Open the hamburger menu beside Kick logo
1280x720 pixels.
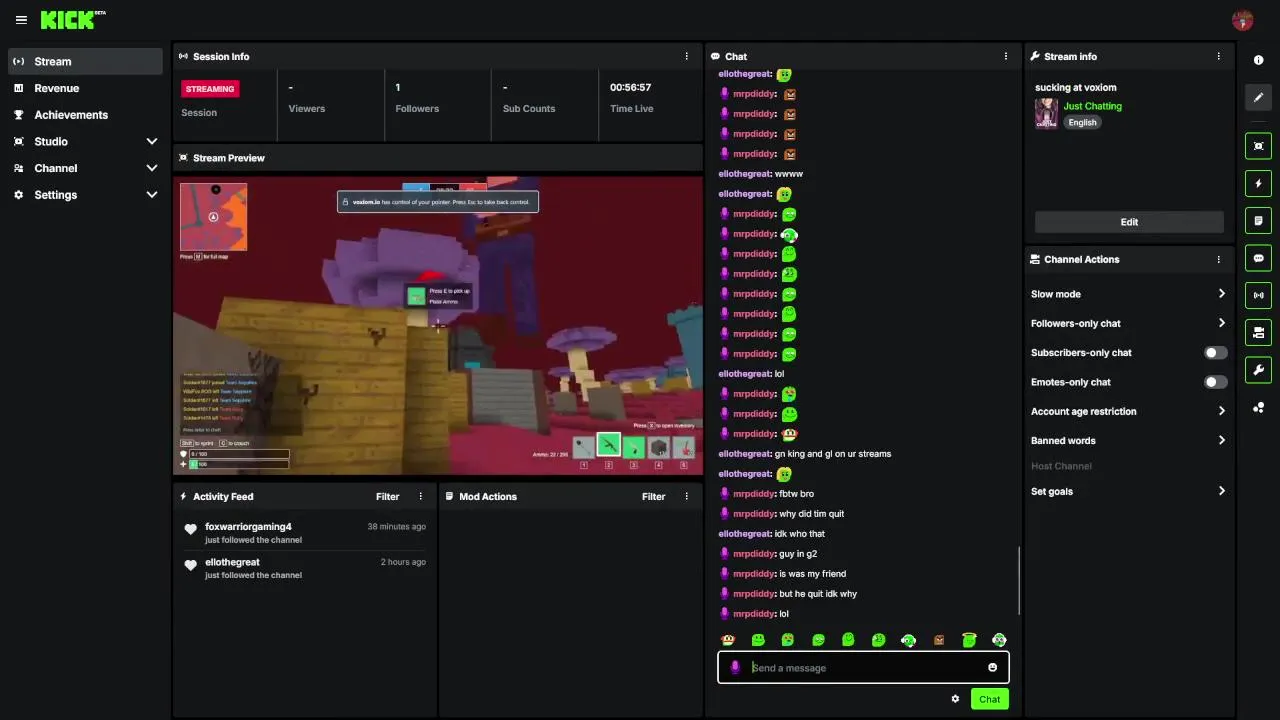pos(21,20)
